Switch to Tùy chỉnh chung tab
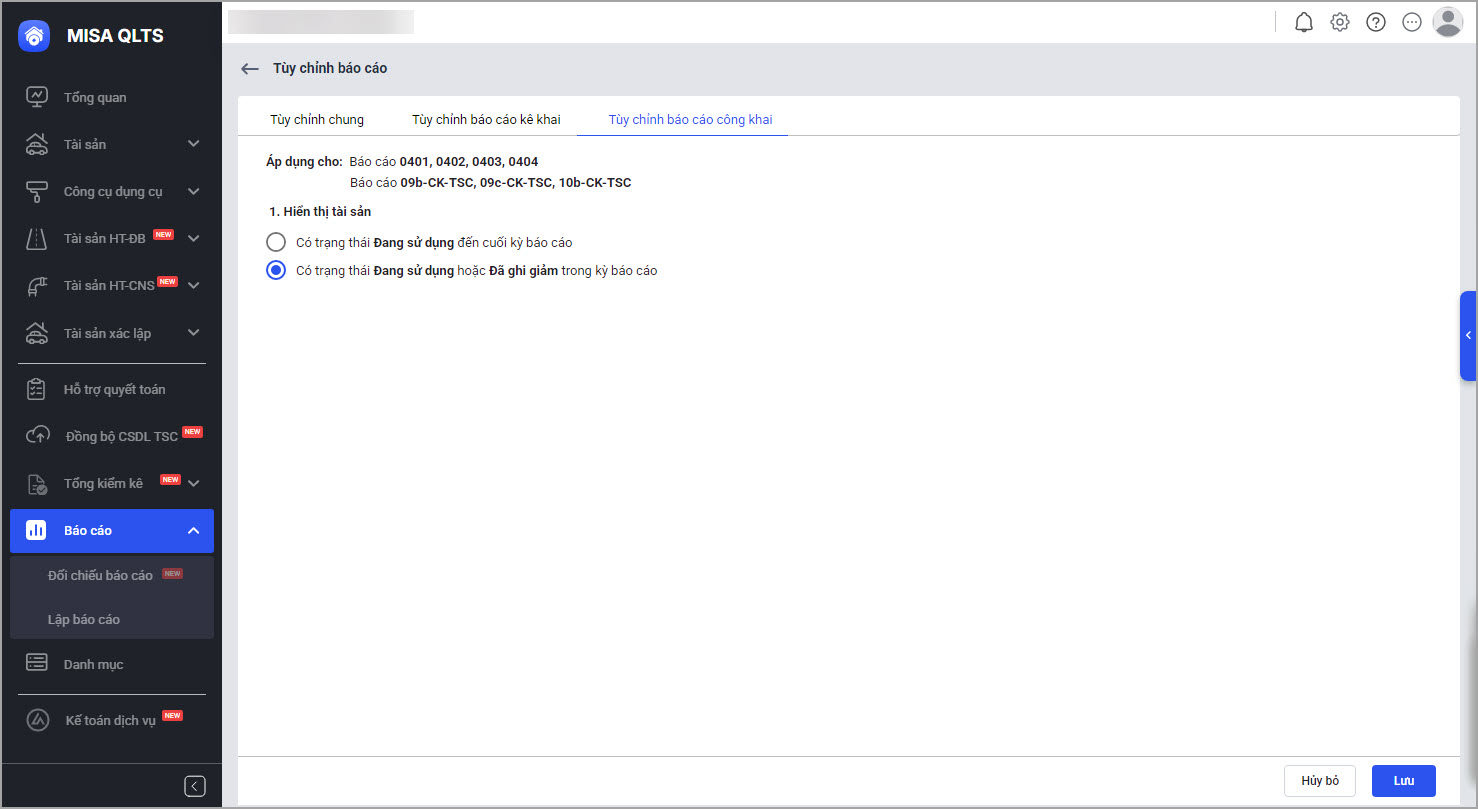 tap(317, 119)
